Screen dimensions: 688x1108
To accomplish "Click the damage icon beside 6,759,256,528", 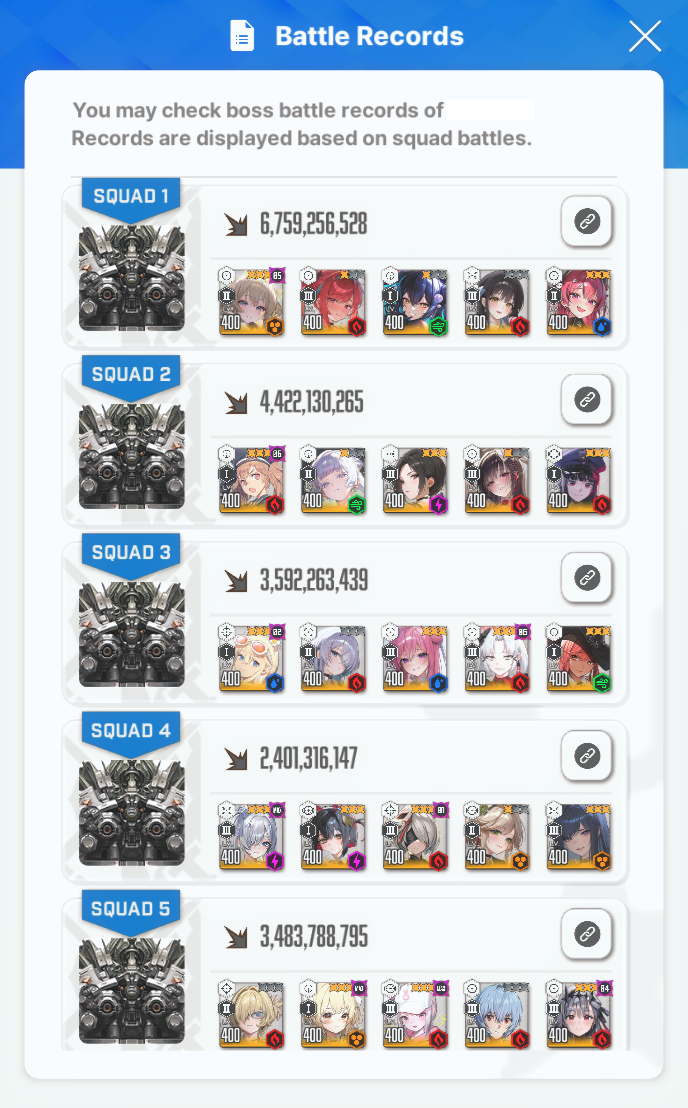I will tap(236, 224).
